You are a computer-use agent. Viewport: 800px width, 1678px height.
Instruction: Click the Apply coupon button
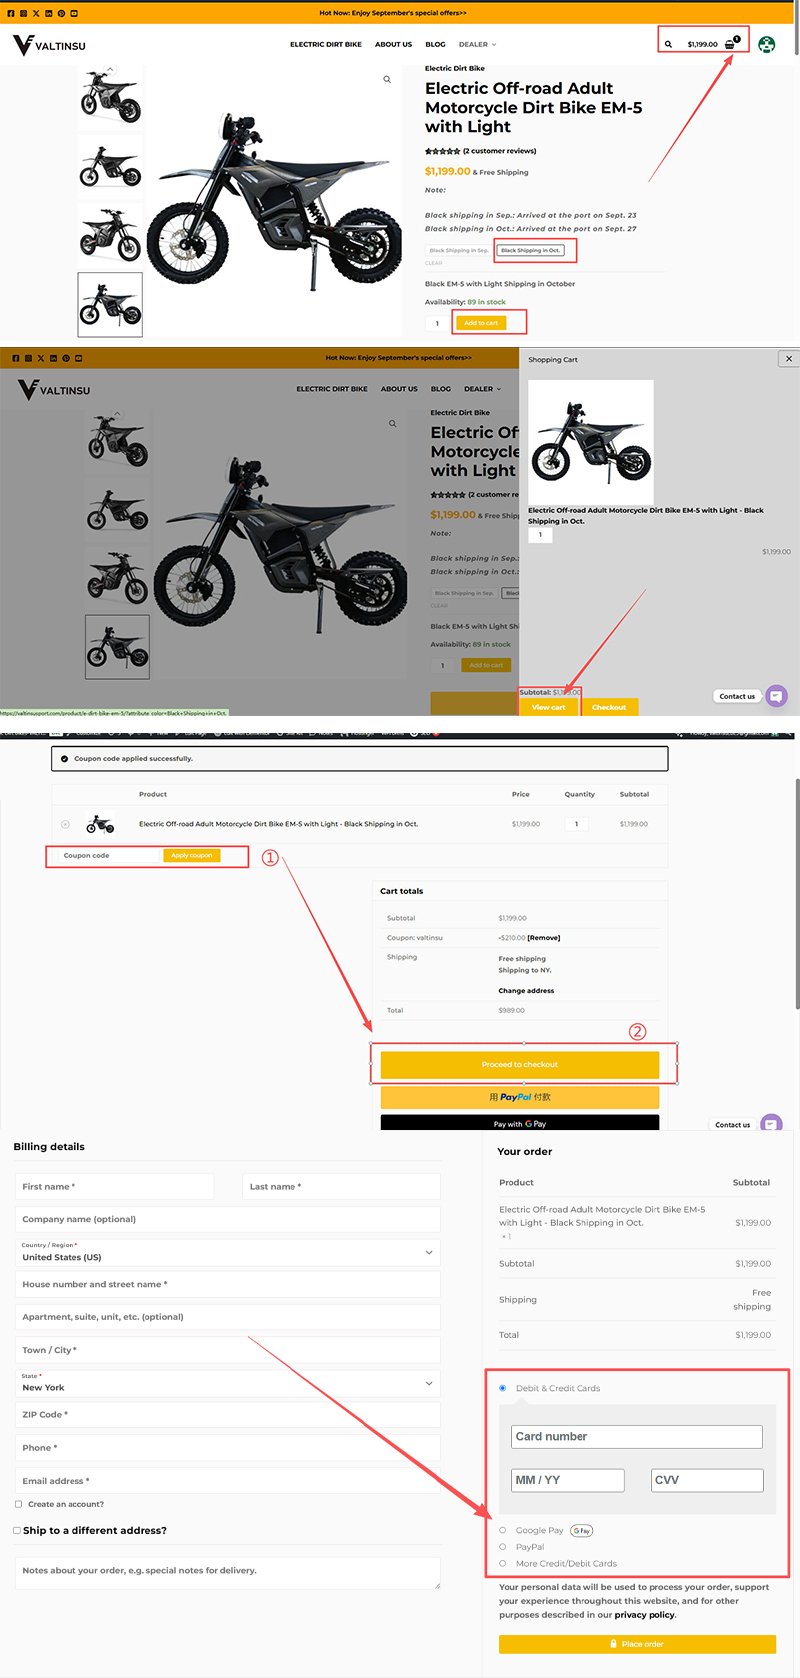(x=192, y=855)
